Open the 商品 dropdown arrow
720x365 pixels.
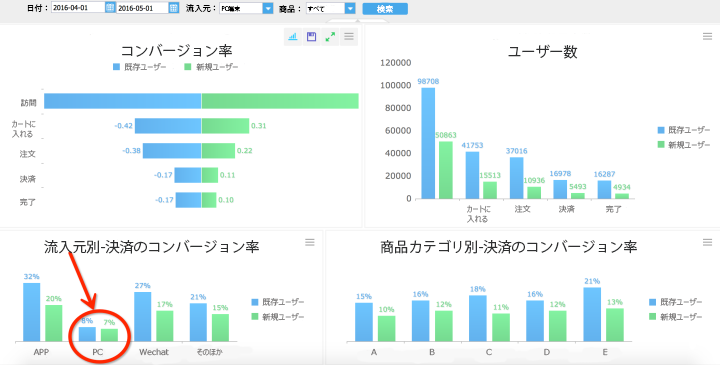point(350,8)
